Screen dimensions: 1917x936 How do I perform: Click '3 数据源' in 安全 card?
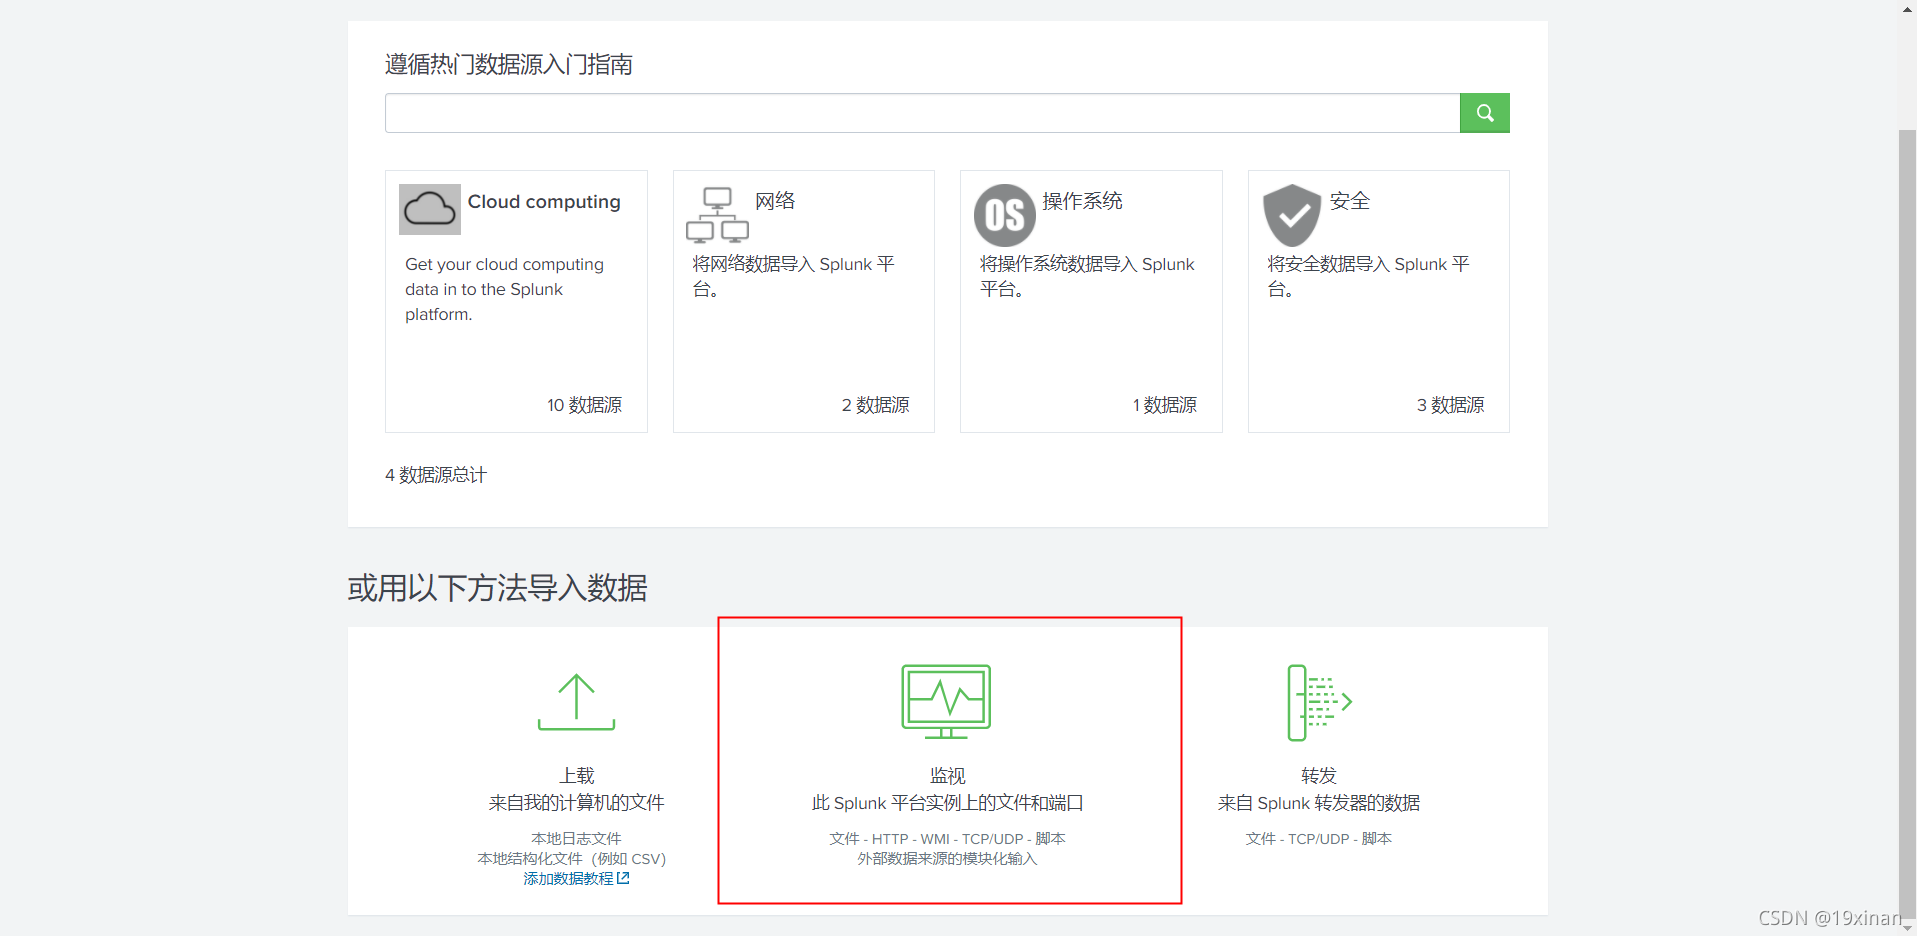coord(1450,405)
